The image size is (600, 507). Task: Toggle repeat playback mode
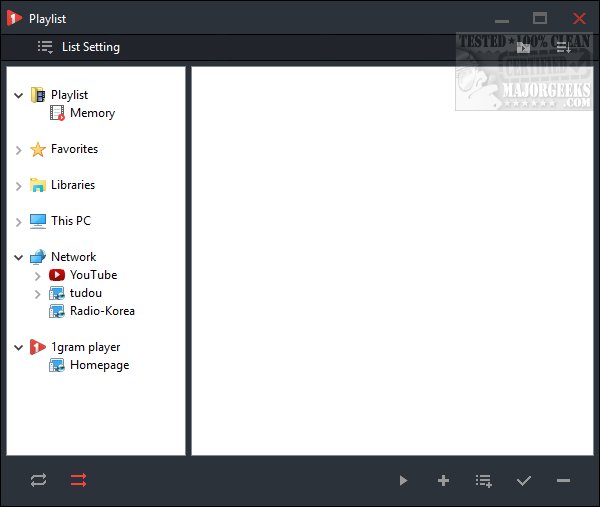click(x=39, y=480)
